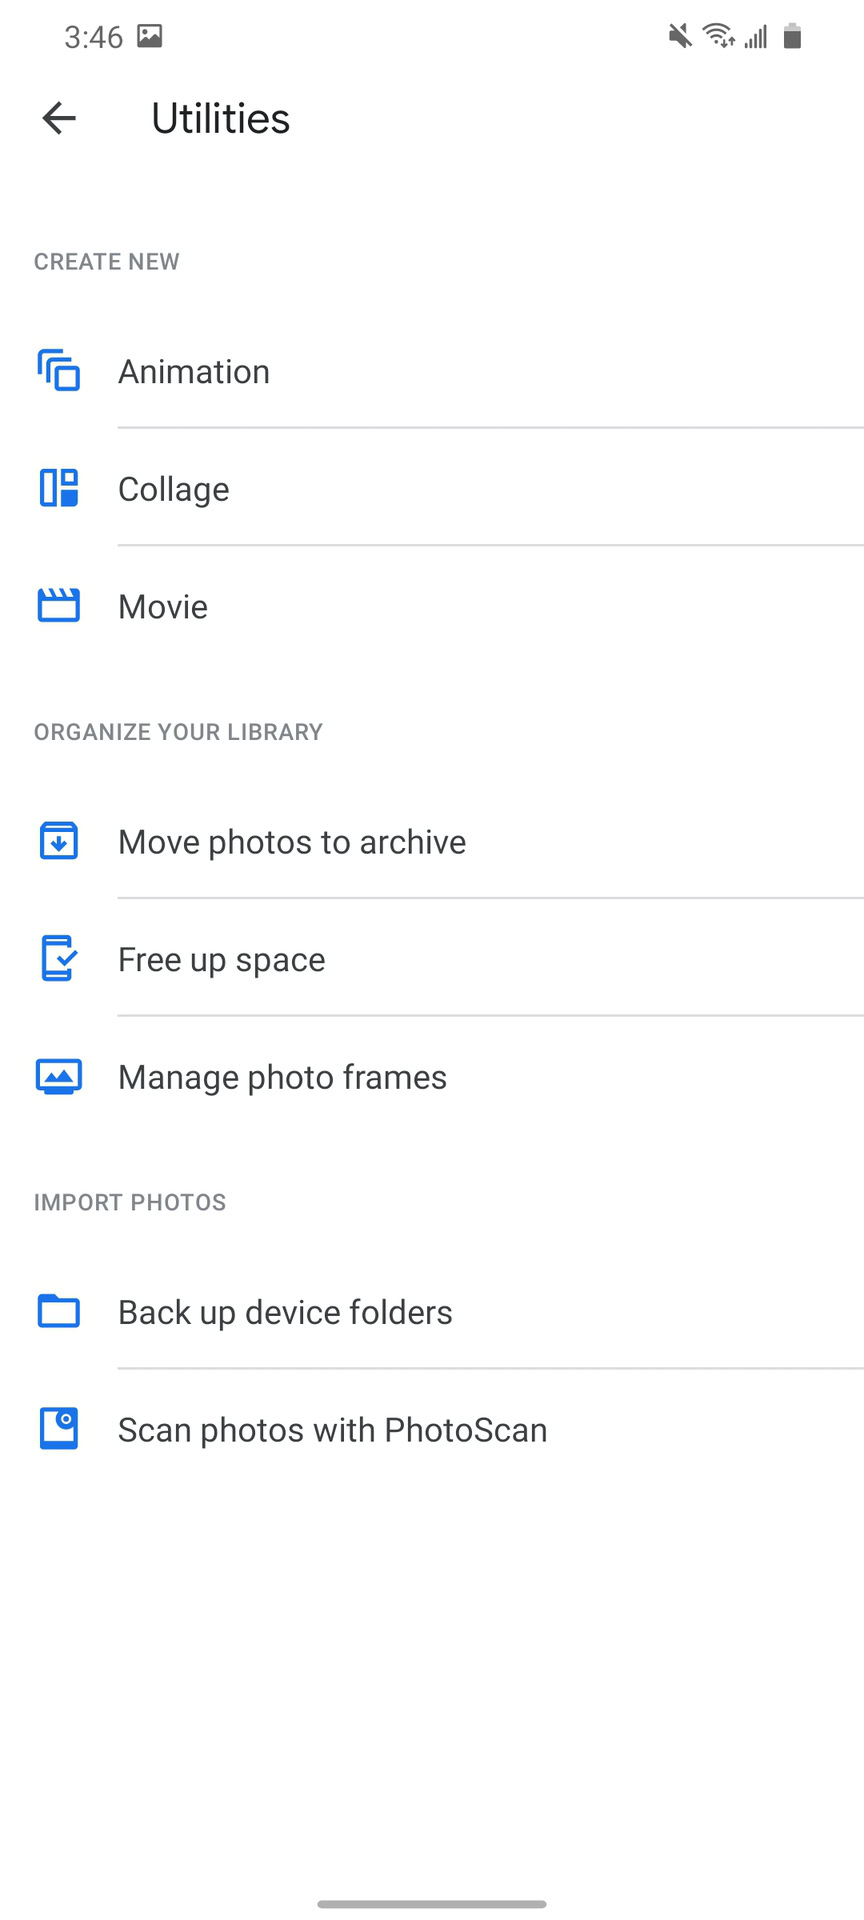Tap the PhotoScan icon

[x=59, y=1429]
